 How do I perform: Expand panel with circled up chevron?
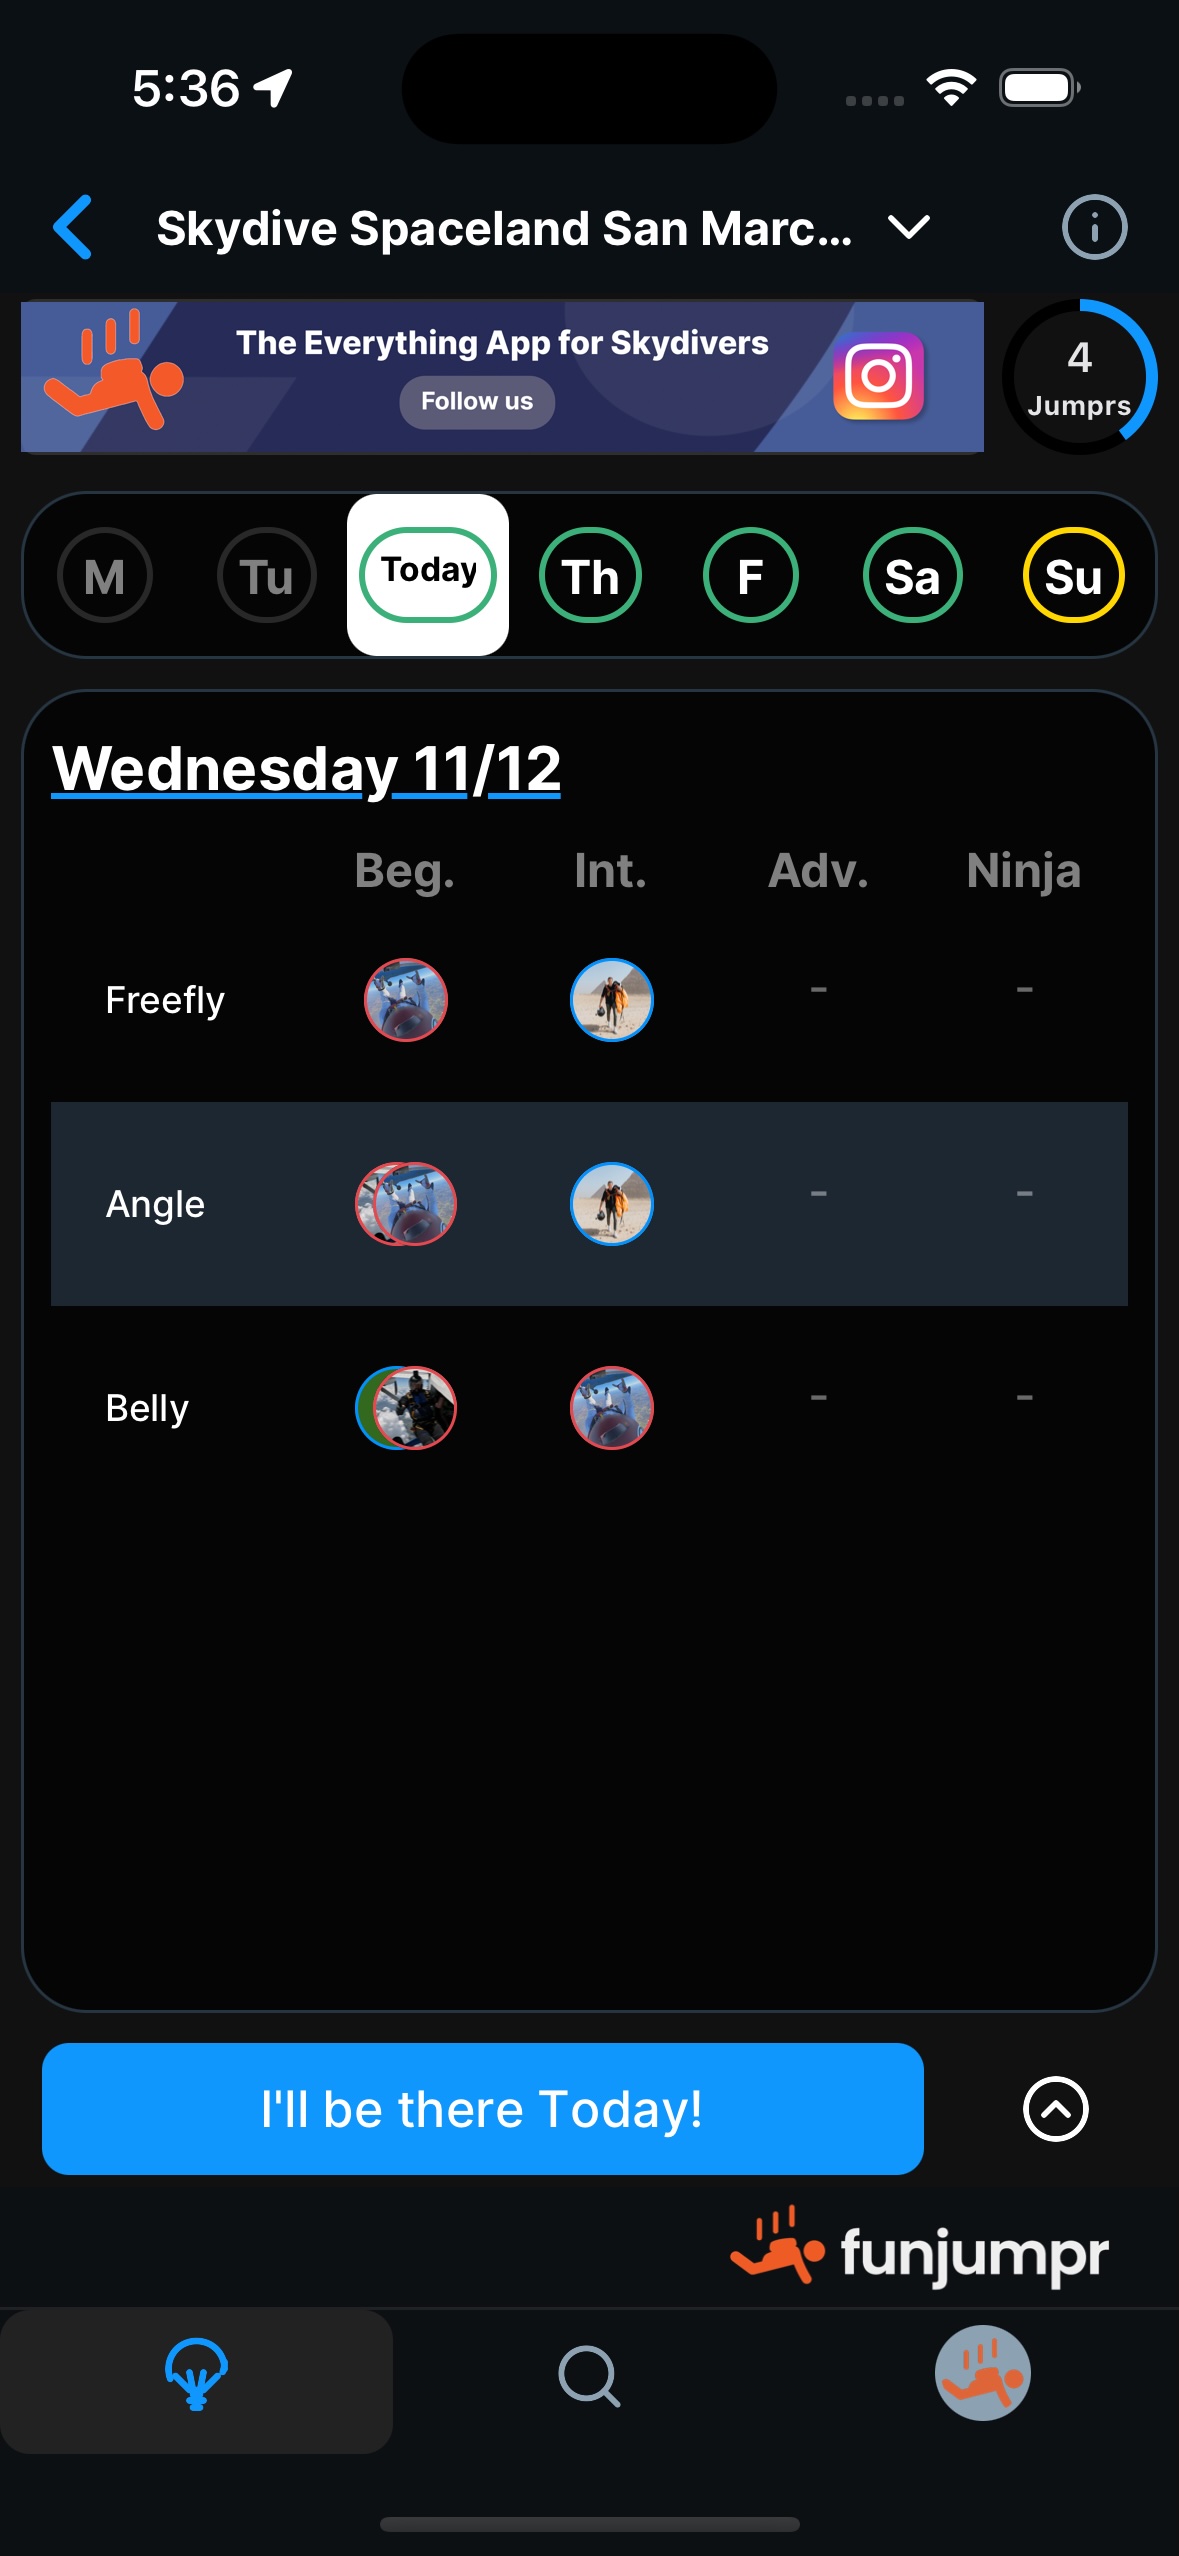pos(1055,2109)
